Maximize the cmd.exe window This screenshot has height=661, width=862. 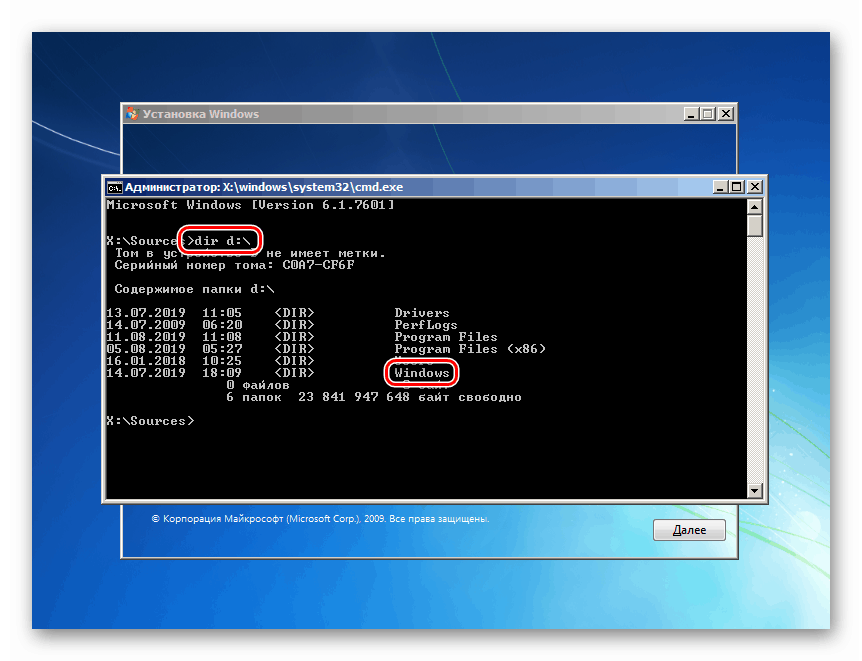click(737, 187)
